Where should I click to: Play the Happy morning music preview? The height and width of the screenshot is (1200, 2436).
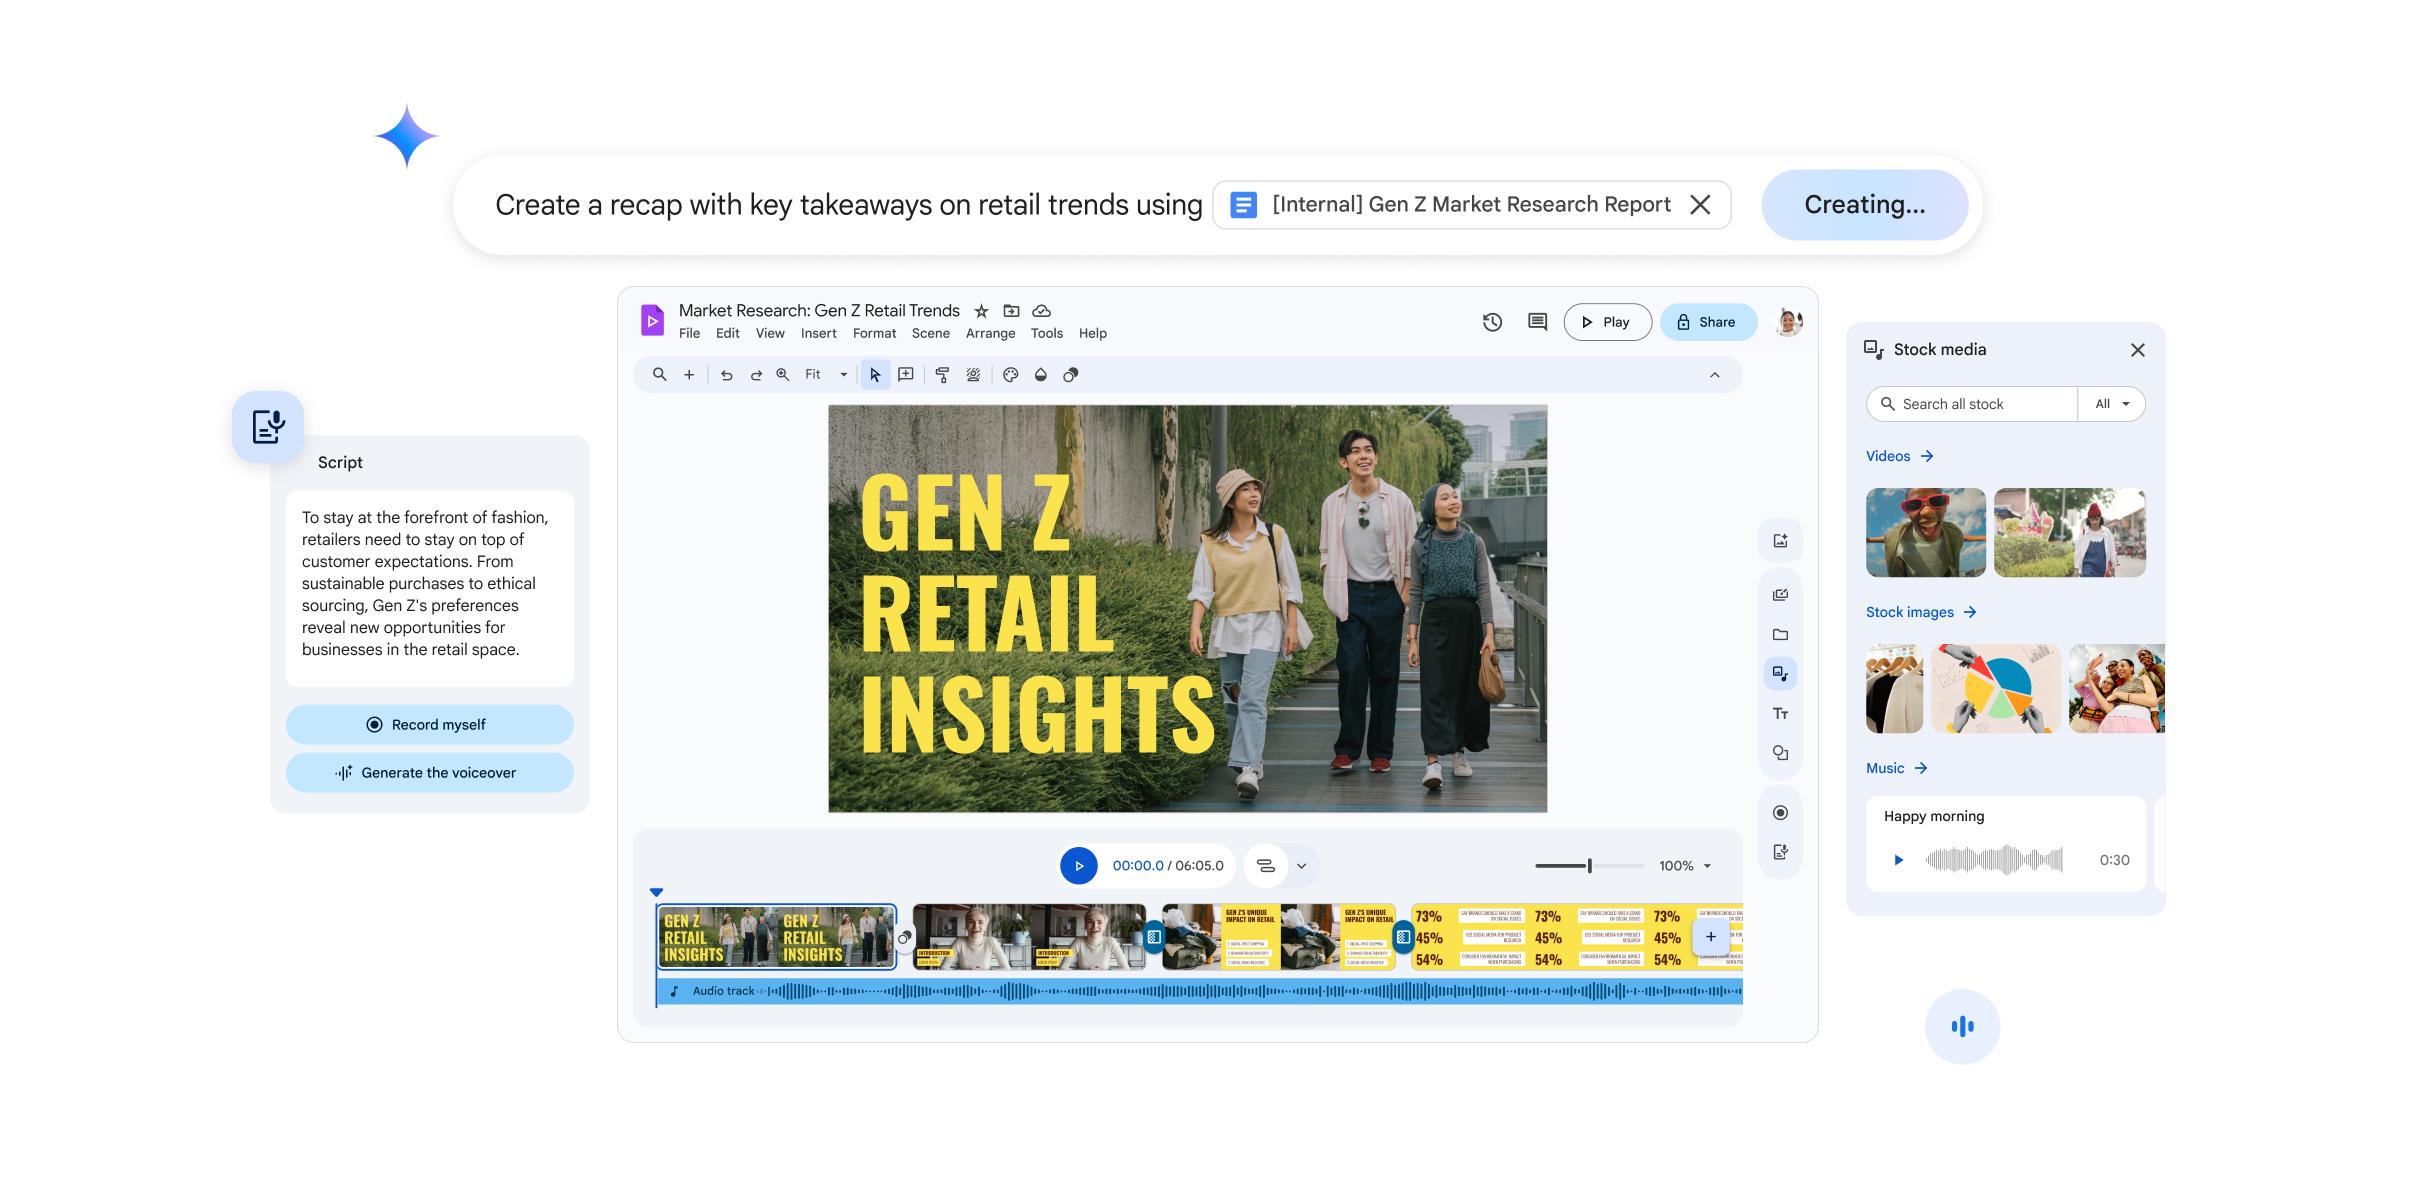tap(1897, 858)
